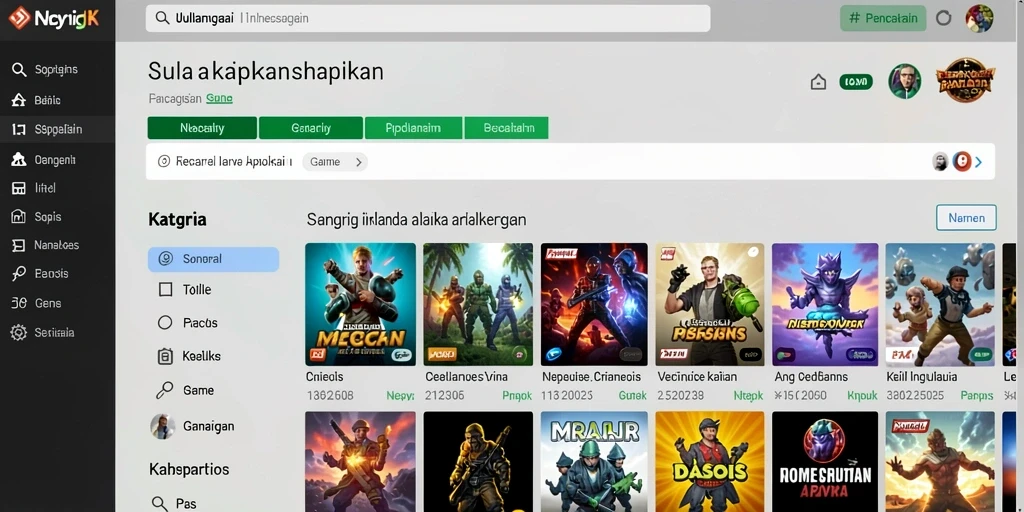The height and width of the screenshot is (512, 1024).
Task: Select the Nanatoes sidebar icon
Action: [19, 246]
